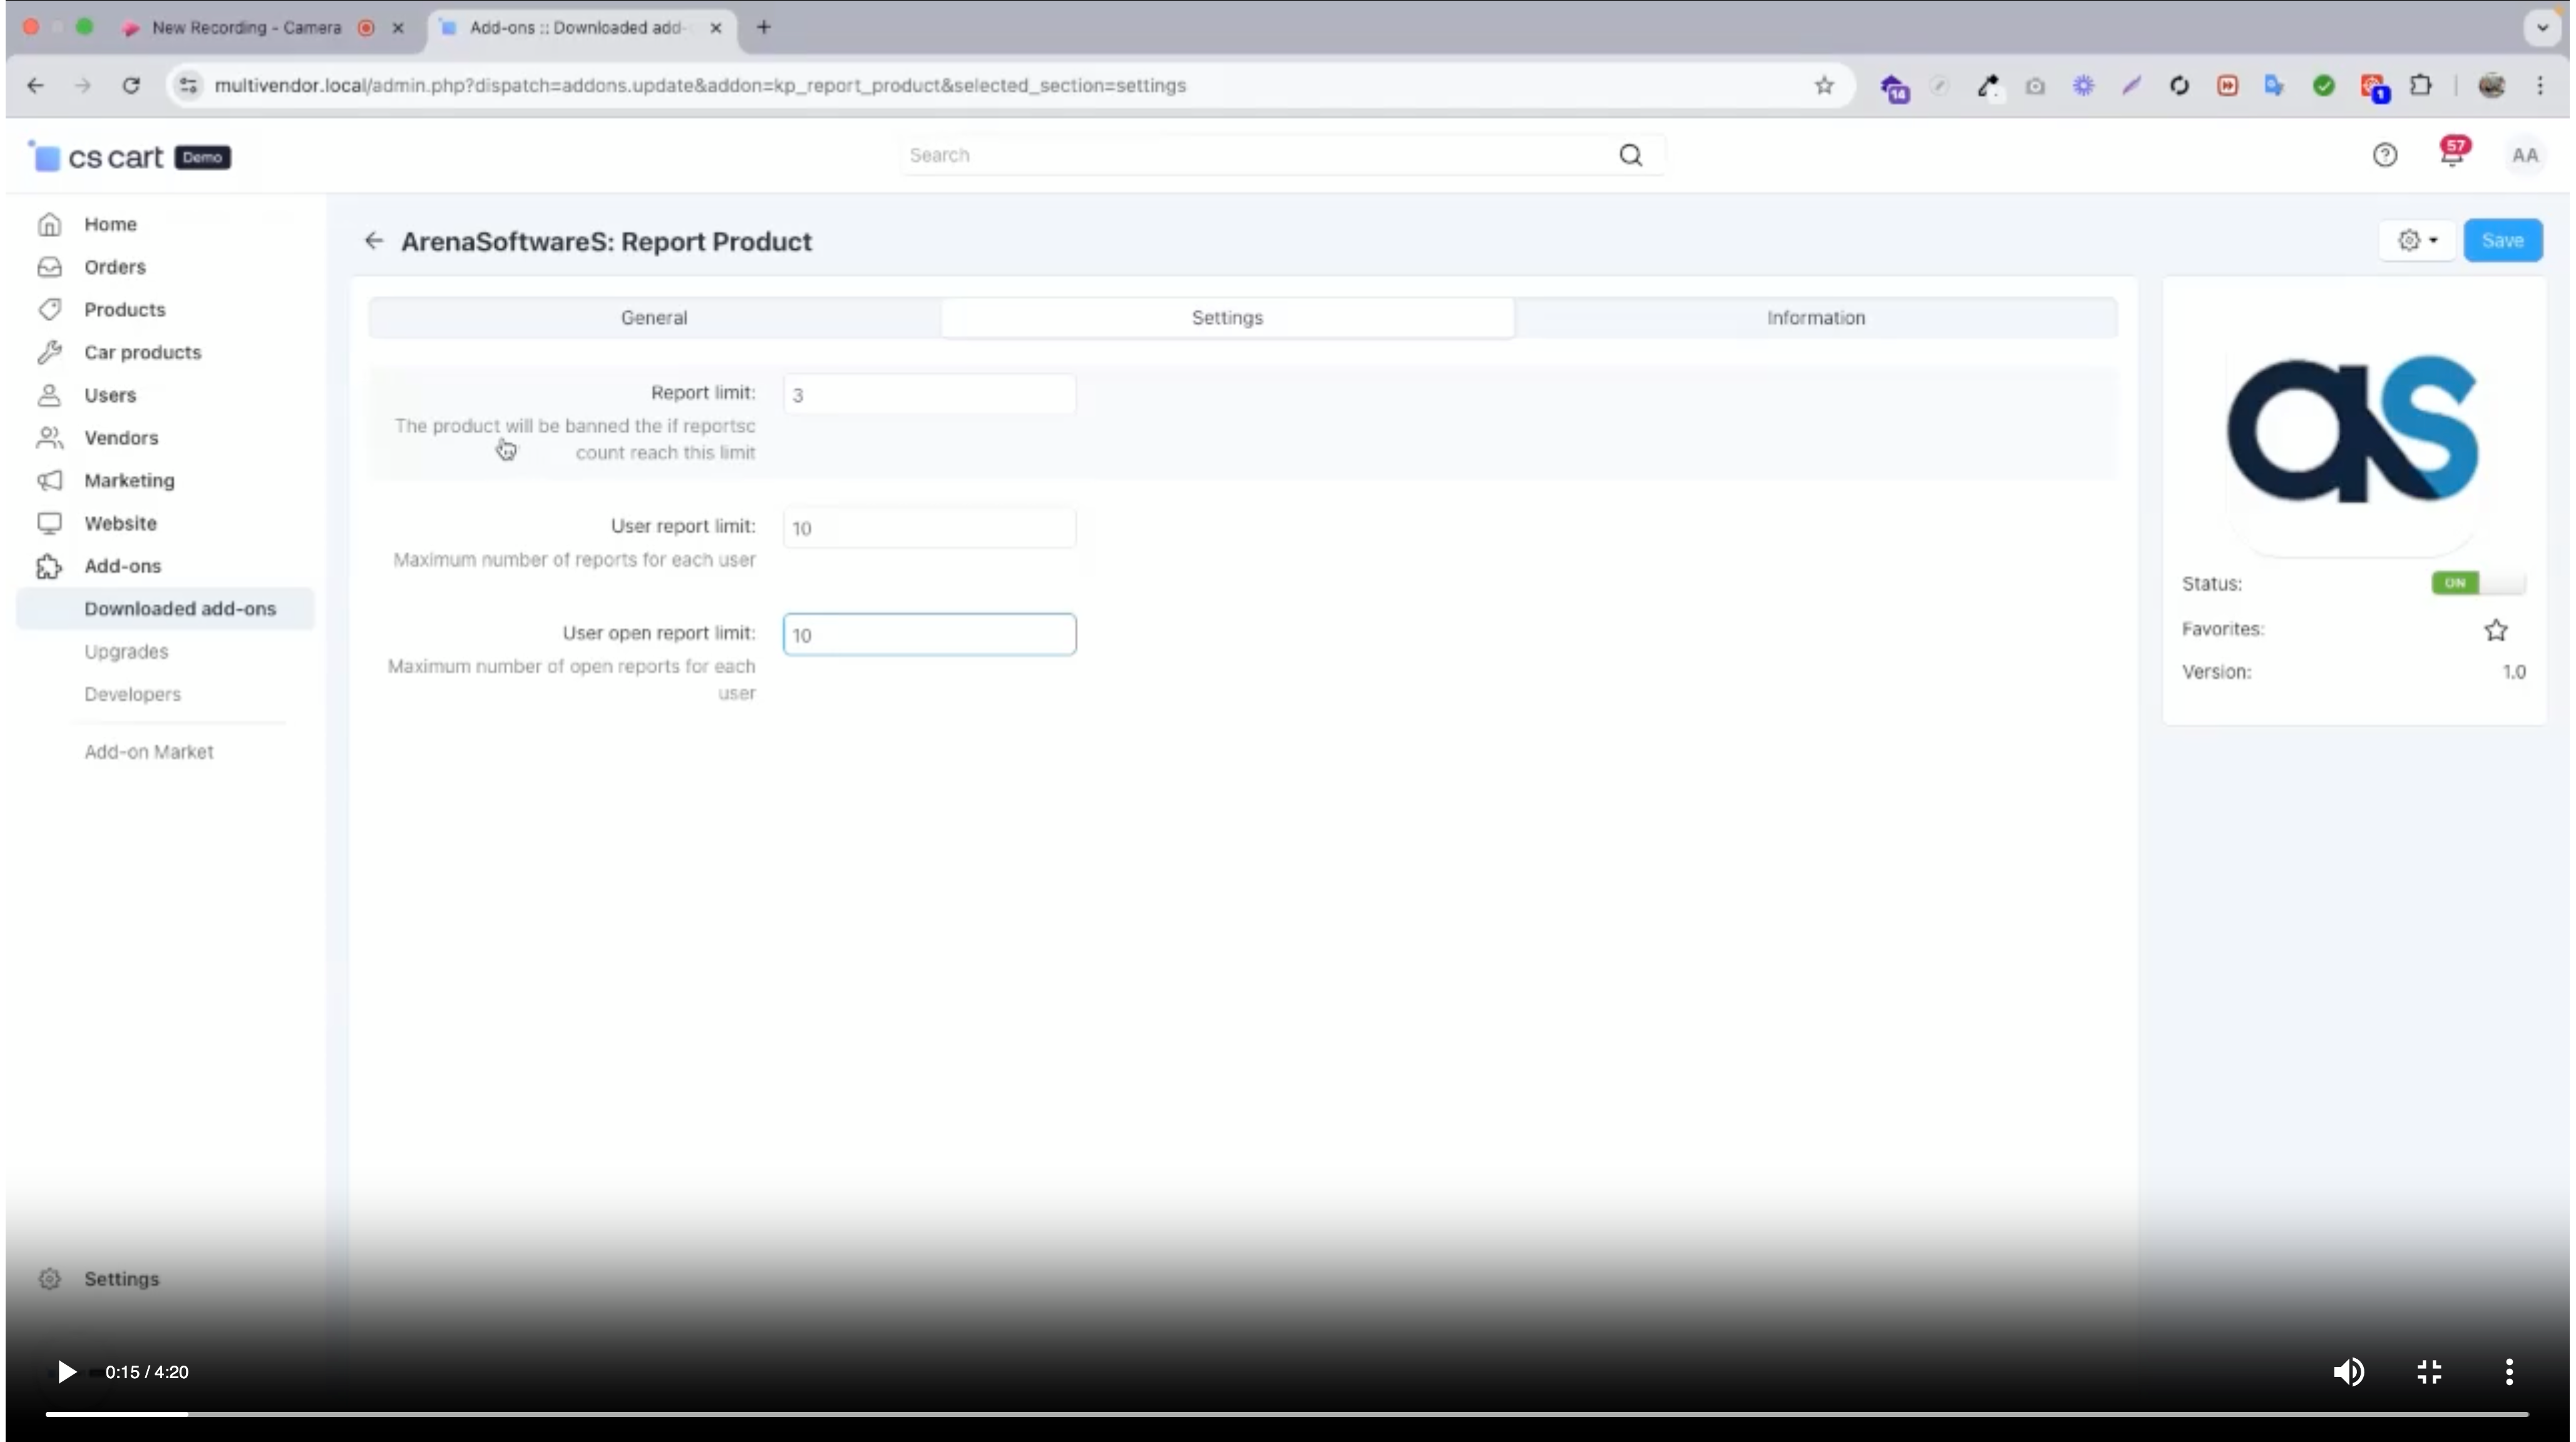Screen dimensions: 2576x1442
Task: Click the User report limit field
Action: tap(929, 528)
